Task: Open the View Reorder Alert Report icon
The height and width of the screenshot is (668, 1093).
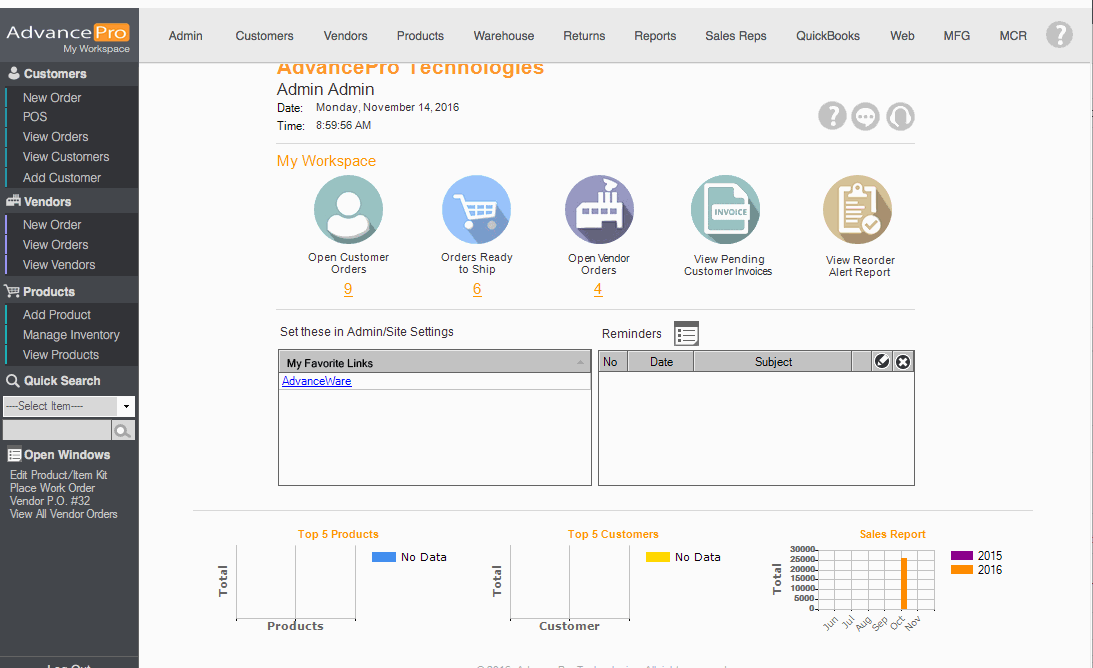Action: point(858,210)
